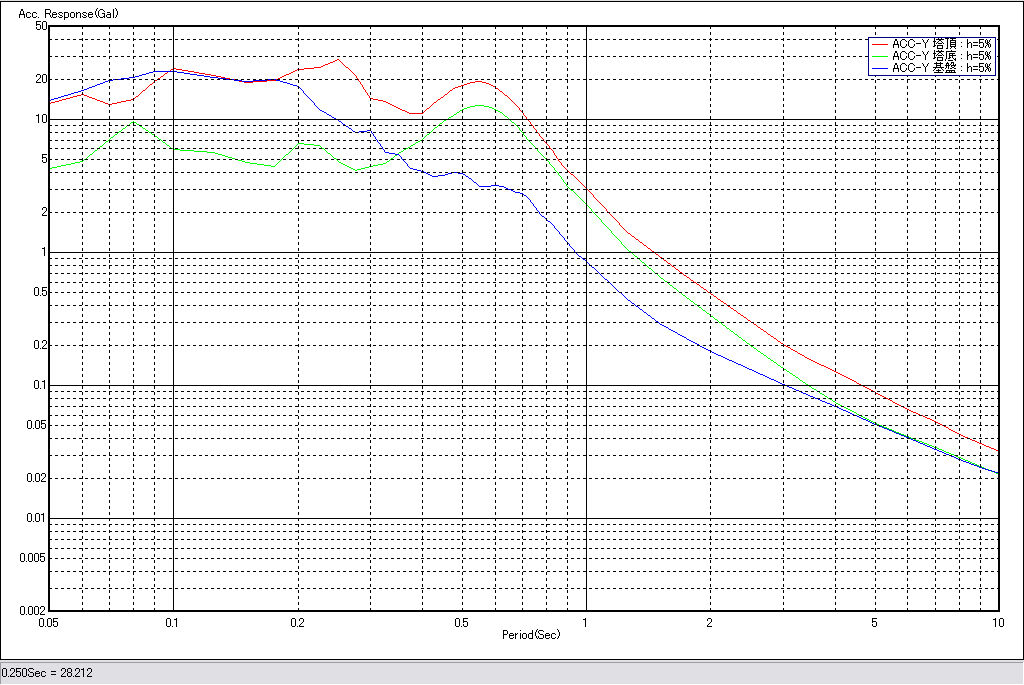Click the 1 tick label on the period axis

click(x=586, y=623)
